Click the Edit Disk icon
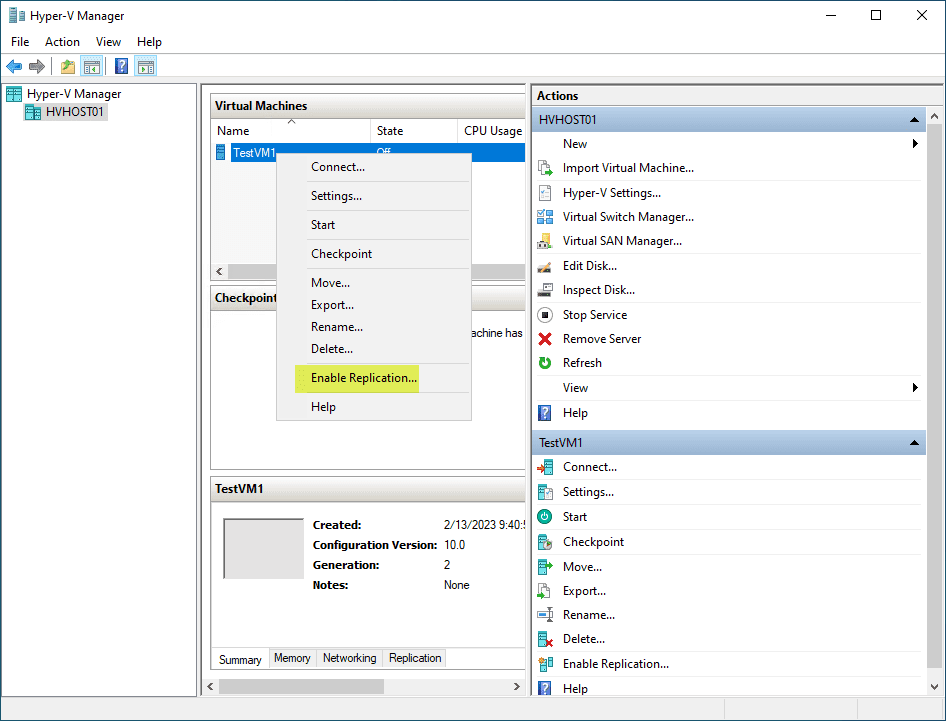 (545, 266)
